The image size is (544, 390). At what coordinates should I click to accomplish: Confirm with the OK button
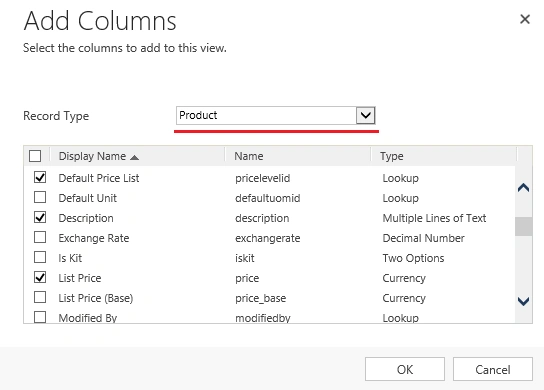click(x=405, y=370)
